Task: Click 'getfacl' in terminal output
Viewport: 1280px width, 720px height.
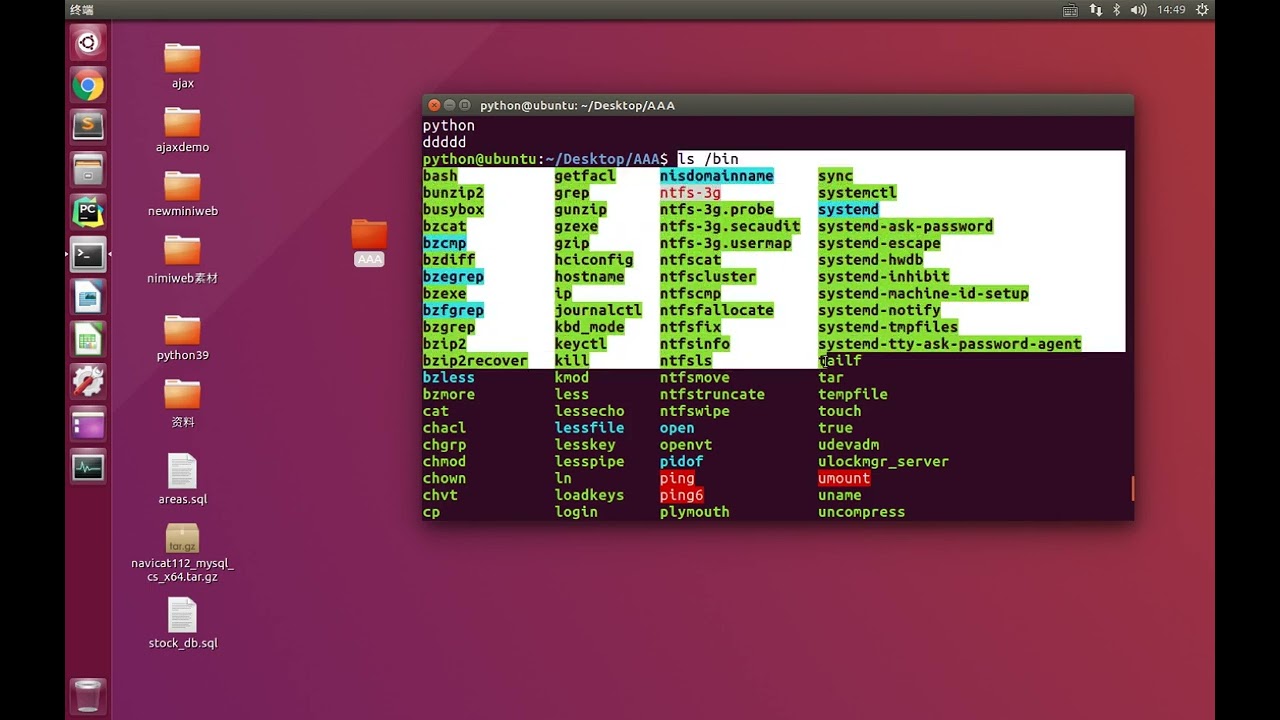Action: (x=585, y=176)
